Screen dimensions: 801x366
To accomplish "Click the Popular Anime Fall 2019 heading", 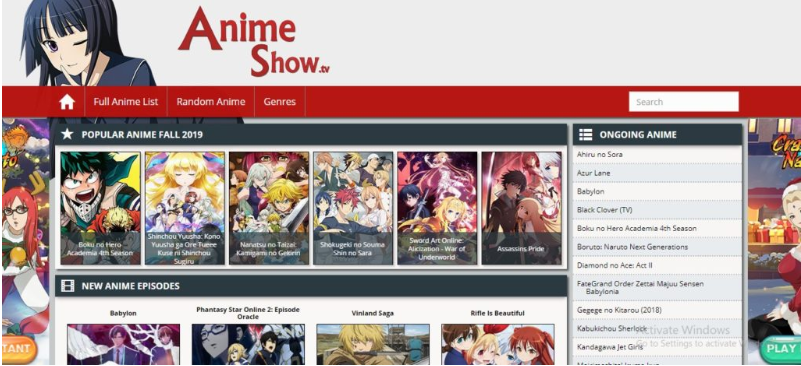I will [142, 134].
